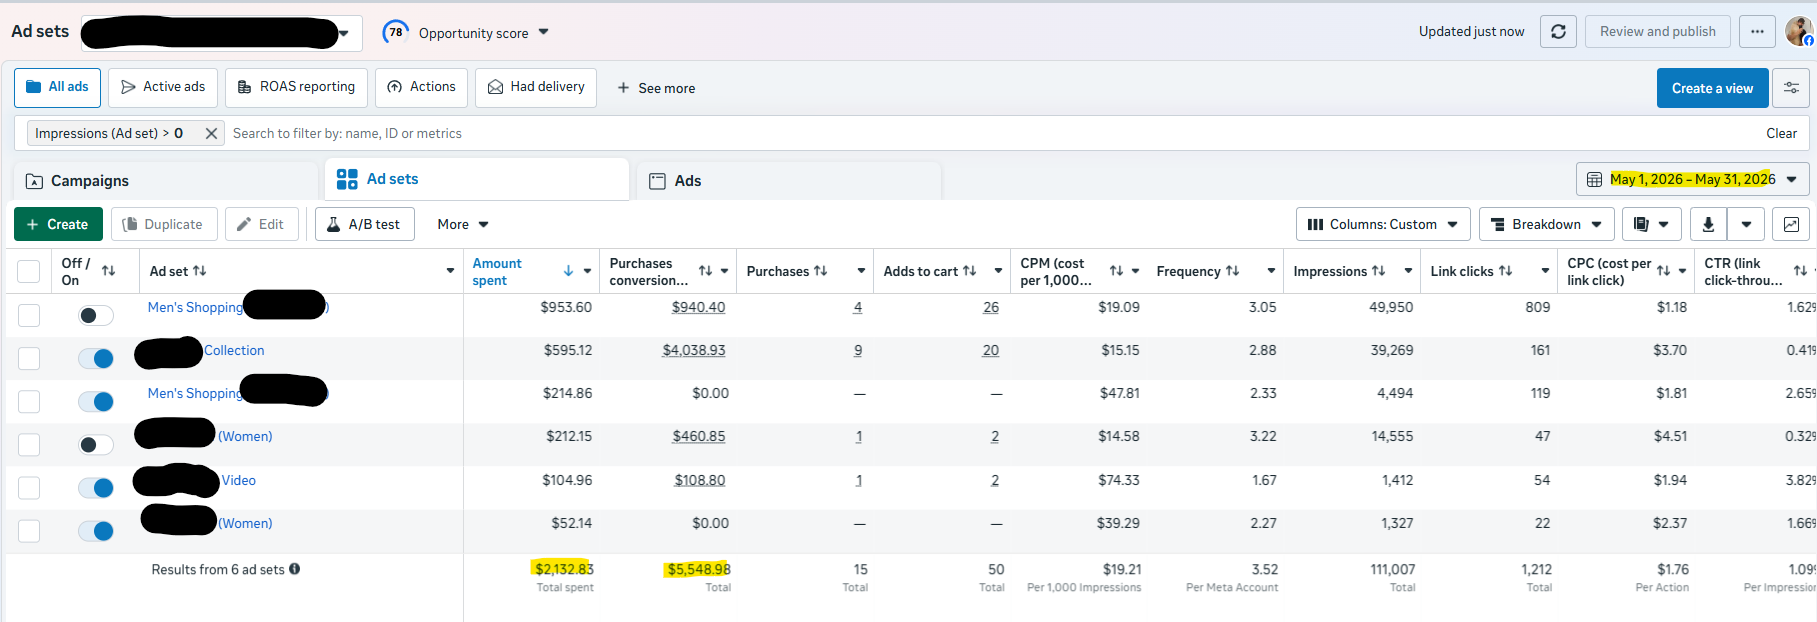Check the $953.60 ad set row checkbox

pos(29,315)
